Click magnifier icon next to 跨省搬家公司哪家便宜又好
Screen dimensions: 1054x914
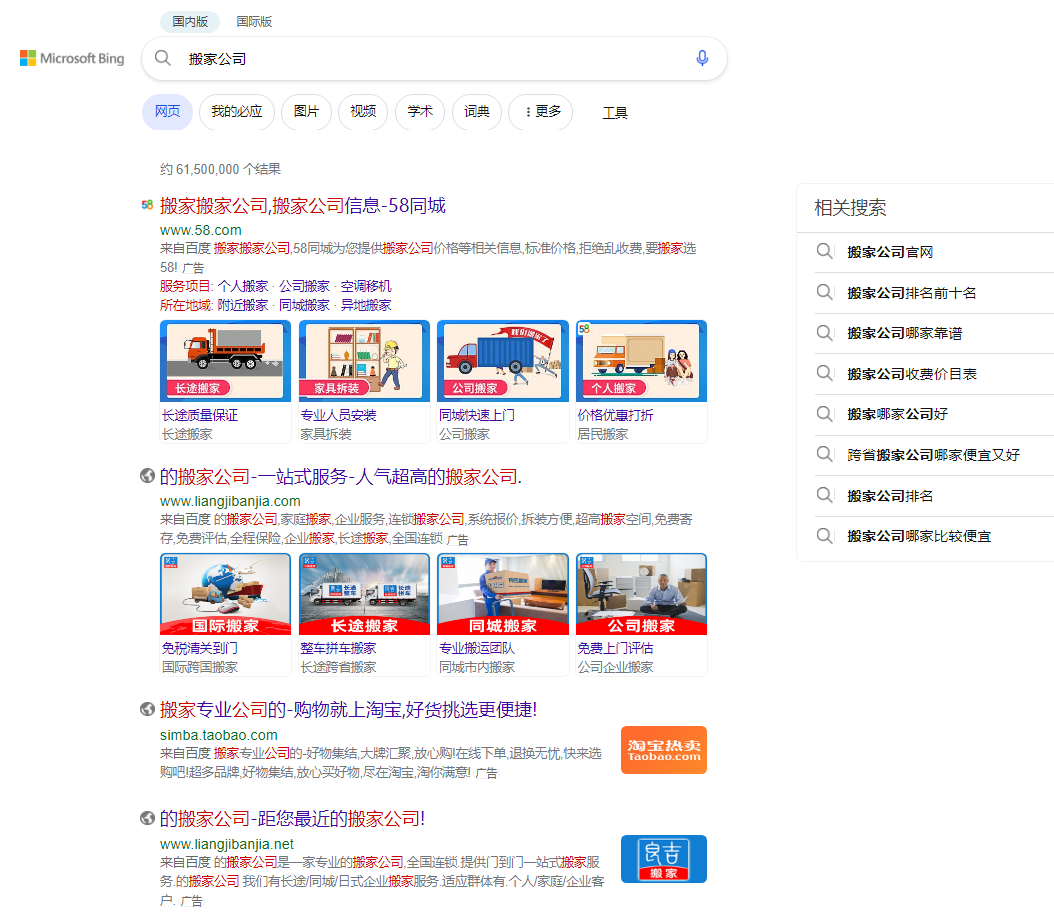click(x=824, y=454)
